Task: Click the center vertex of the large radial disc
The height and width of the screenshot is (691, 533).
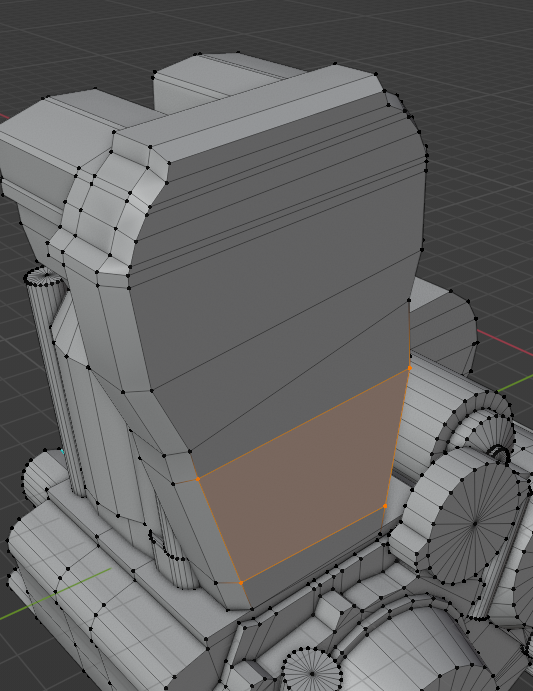Action: point(475,524)
